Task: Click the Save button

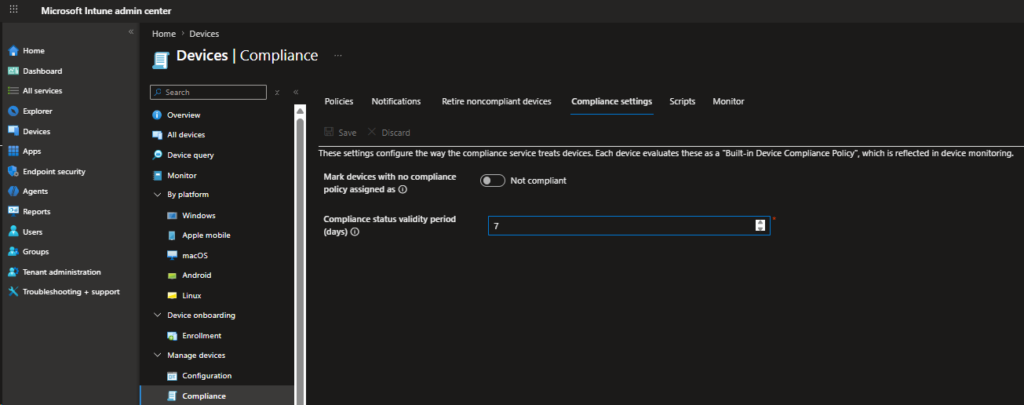Action: 340,133
